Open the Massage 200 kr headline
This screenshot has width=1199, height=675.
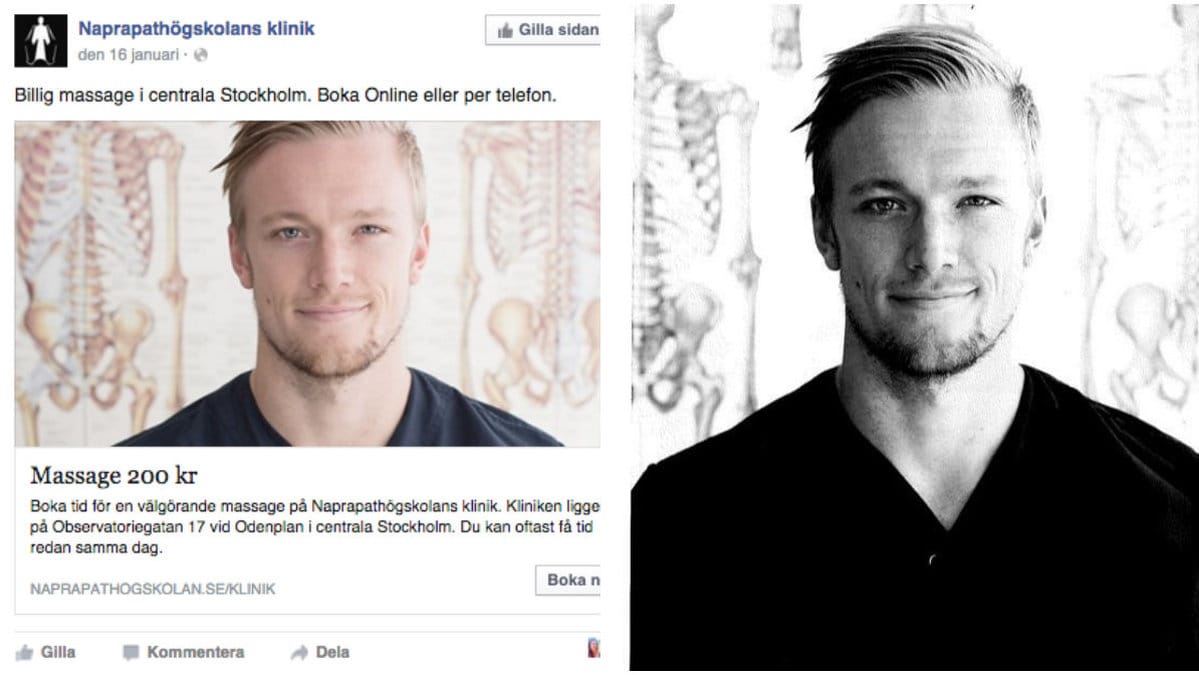[114, 475]
